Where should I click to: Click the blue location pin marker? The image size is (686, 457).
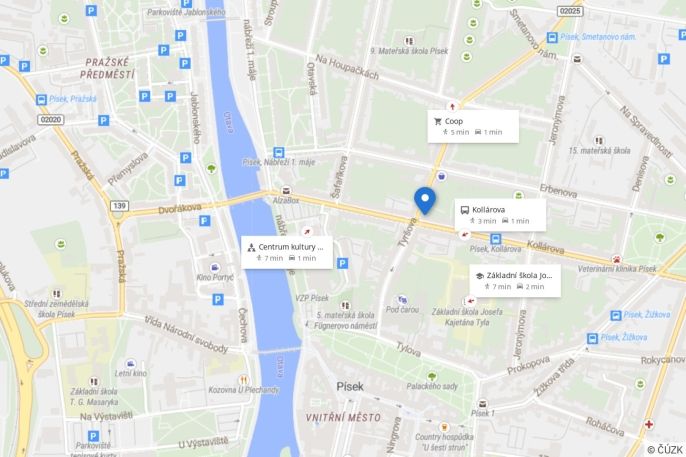click(x=425, y=201)
